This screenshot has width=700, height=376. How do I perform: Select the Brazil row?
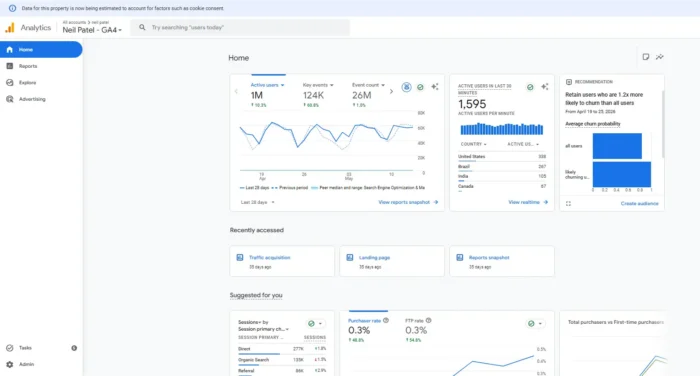click(502, 167)
